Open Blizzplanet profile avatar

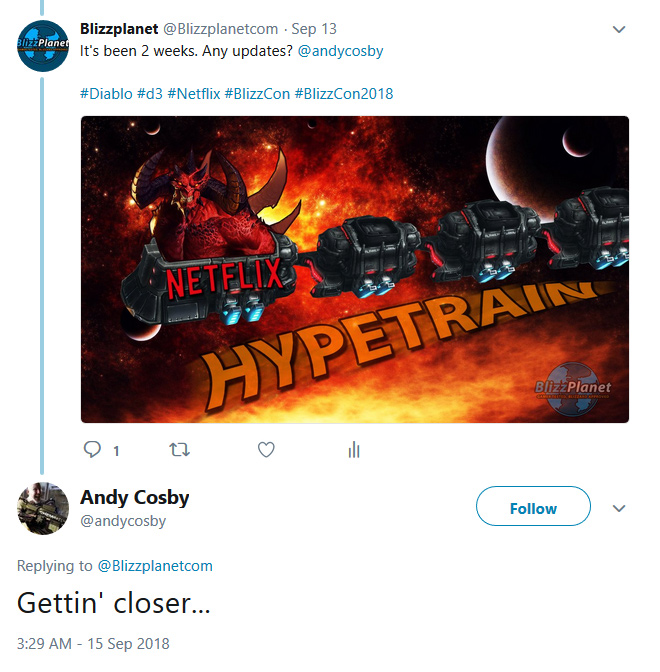(43, 45)
